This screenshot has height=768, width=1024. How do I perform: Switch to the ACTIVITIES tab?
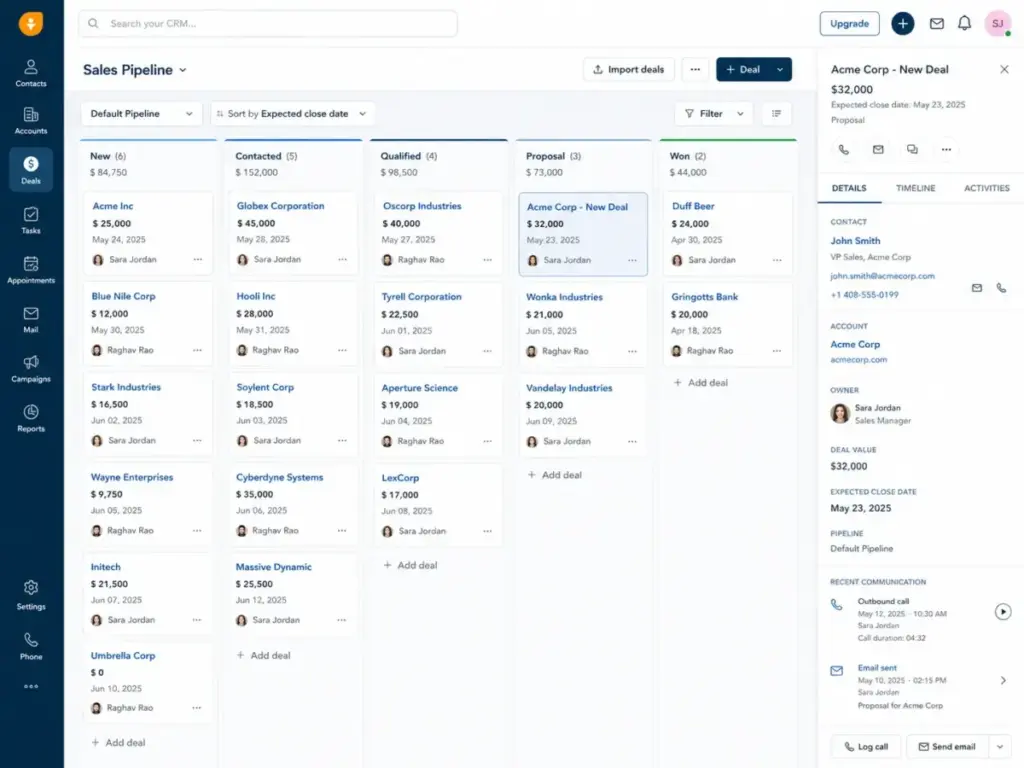pyautogui.click(x=987, y=188)
